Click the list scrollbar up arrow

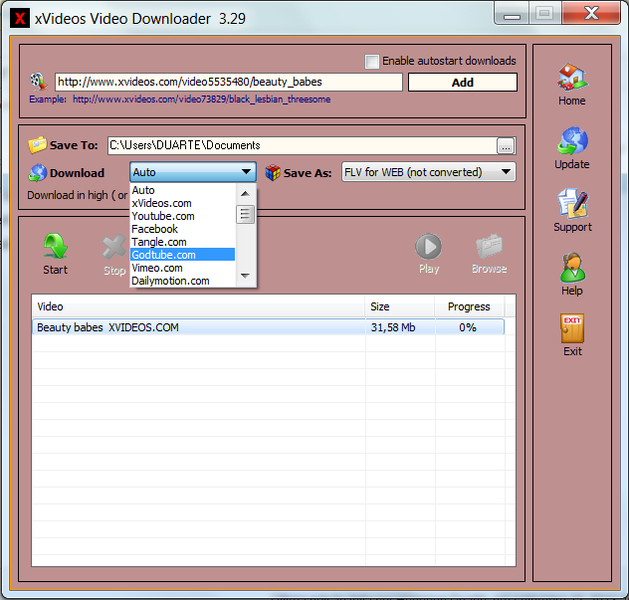pyautogui.click(x=245, y=194)
